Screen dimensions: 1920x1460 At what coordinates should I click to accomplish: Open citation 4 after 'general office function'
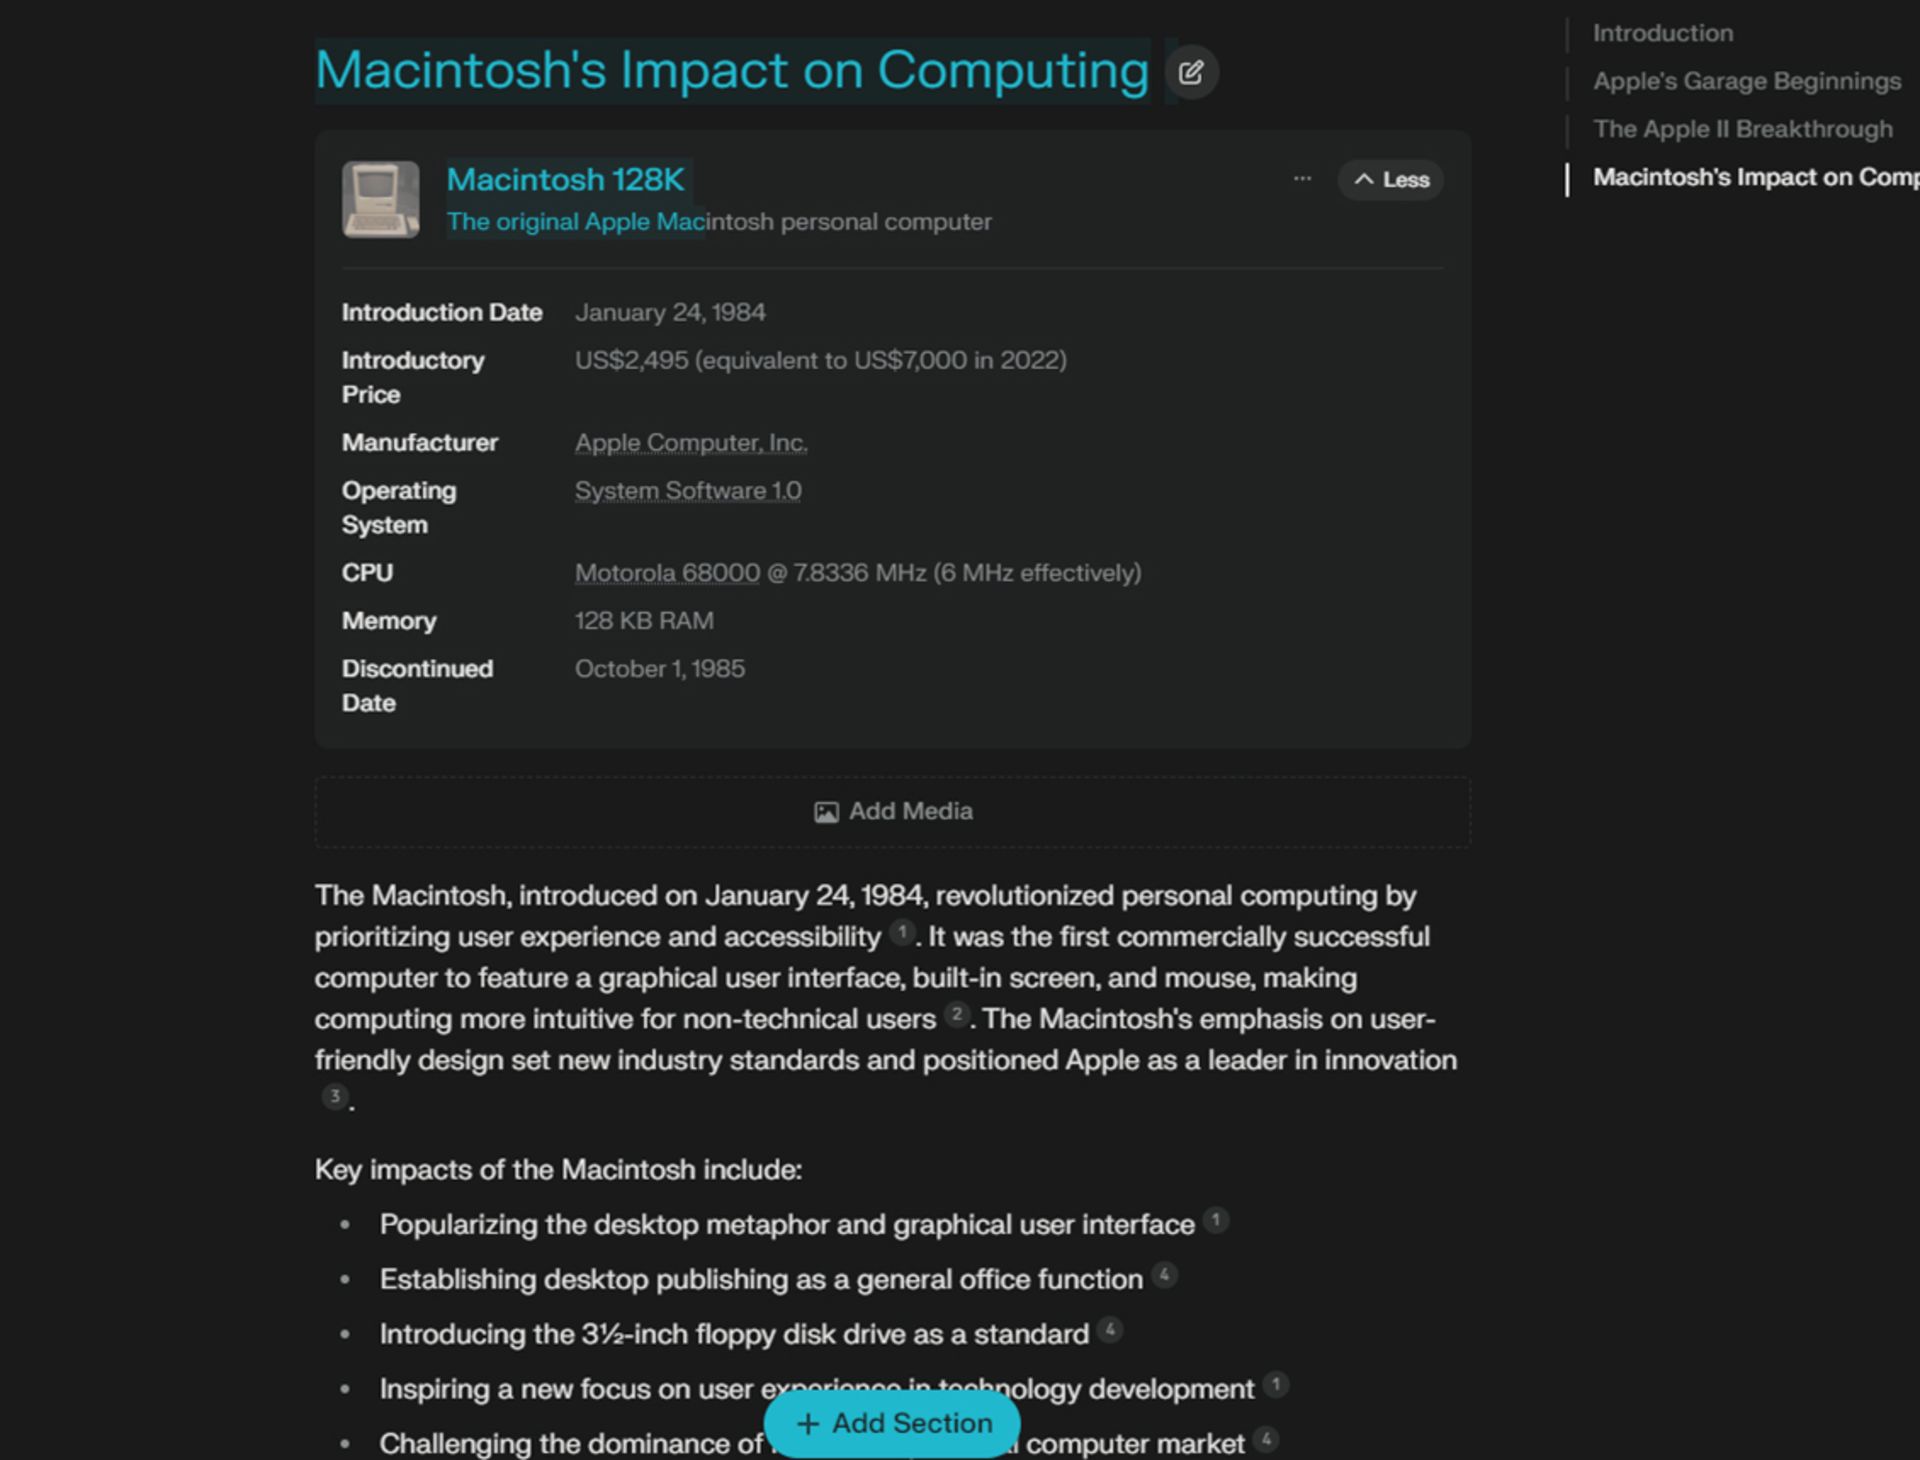[x=1164, y=1275]
